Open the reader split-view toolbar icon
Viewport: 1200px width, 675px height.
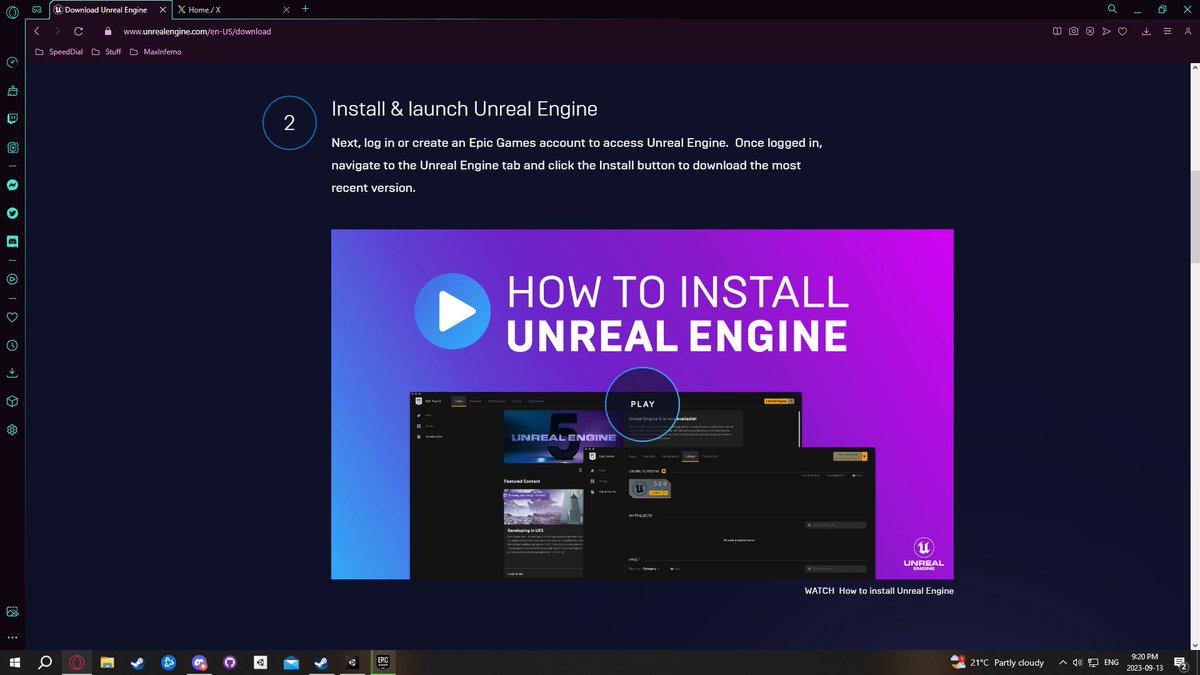[1057, 31]
